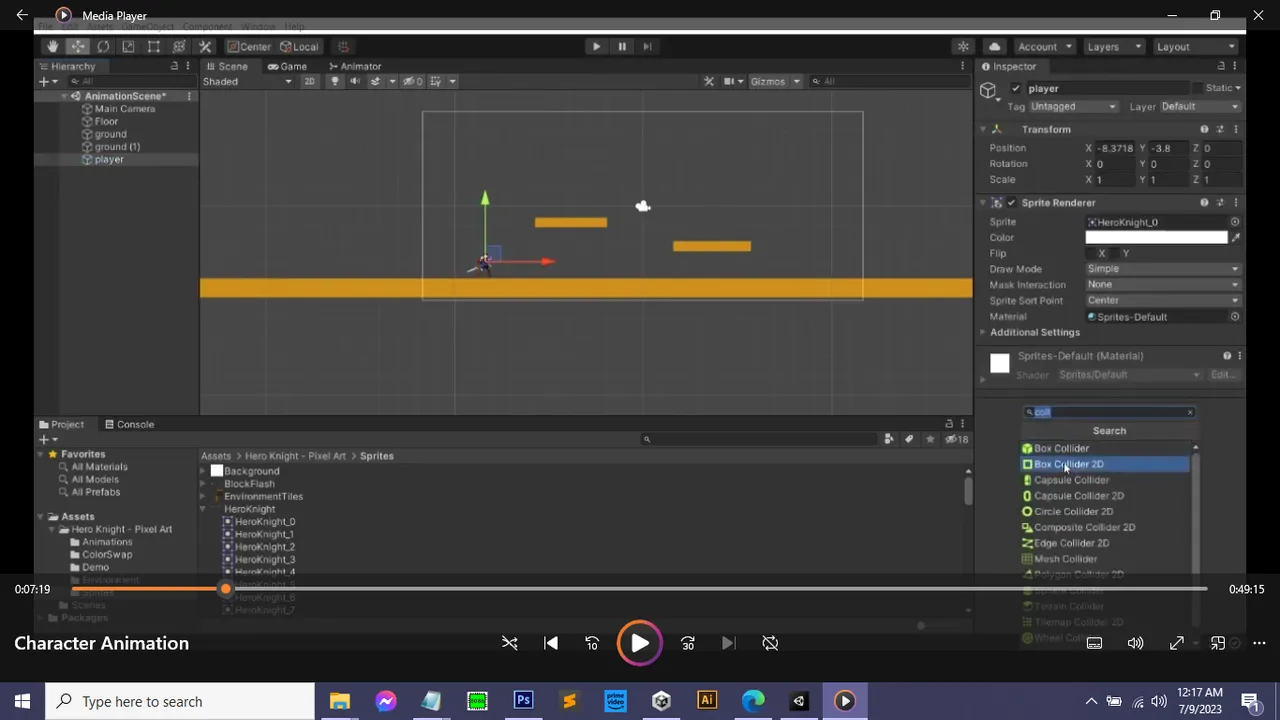The height and width of the screenshot is (720, 1280).
Task: Open Sprite Renderer preset icon
Action: pyautogui.click(x=1220, y=203)
